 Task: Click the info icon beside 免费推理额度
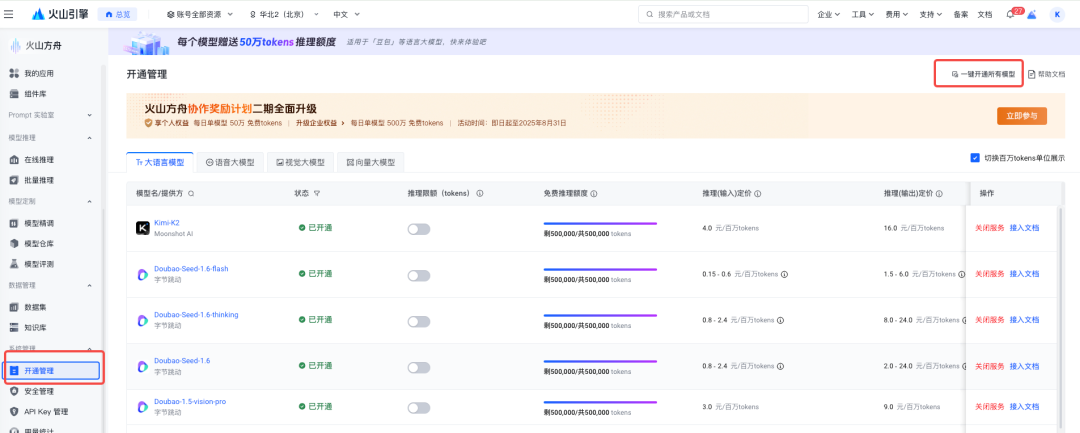593,193
